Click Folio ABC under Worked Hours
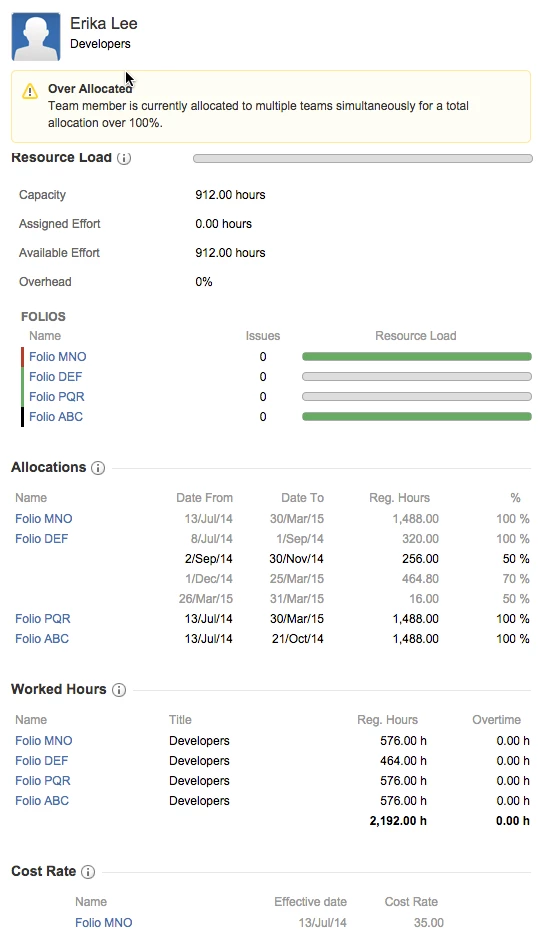Viewport: 547px width, 933px height. tap(42, 801)
